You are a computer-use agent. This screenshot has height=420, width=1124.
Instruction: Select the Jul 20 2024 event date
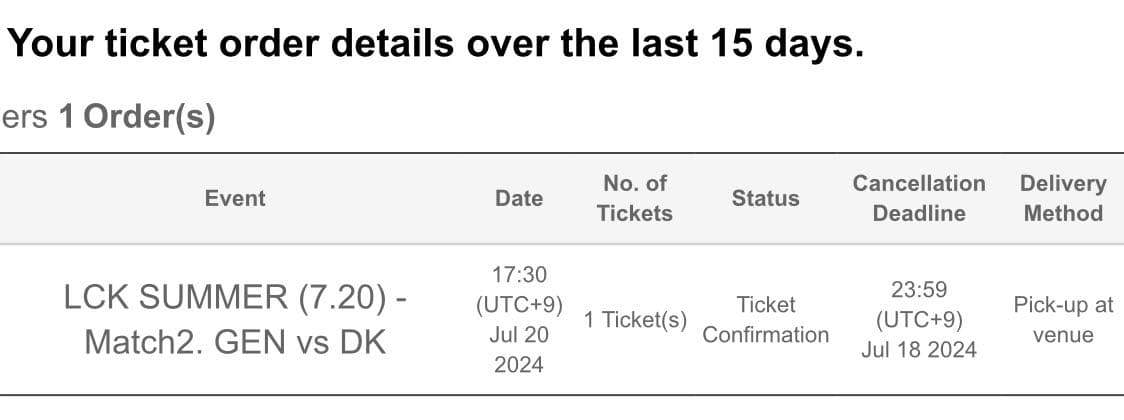coord(519,350)
